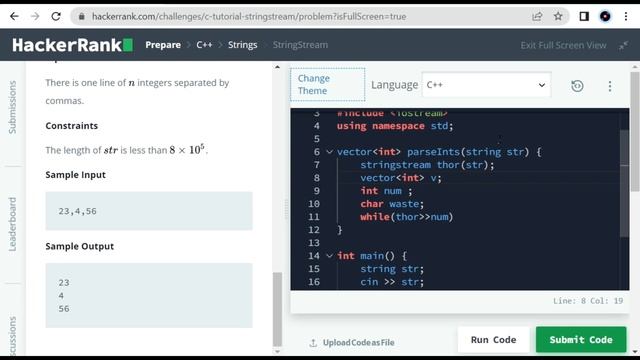Click code line 'string str;'
The width and height of the screenshot is (640, 360).
(x=392, y=269)
